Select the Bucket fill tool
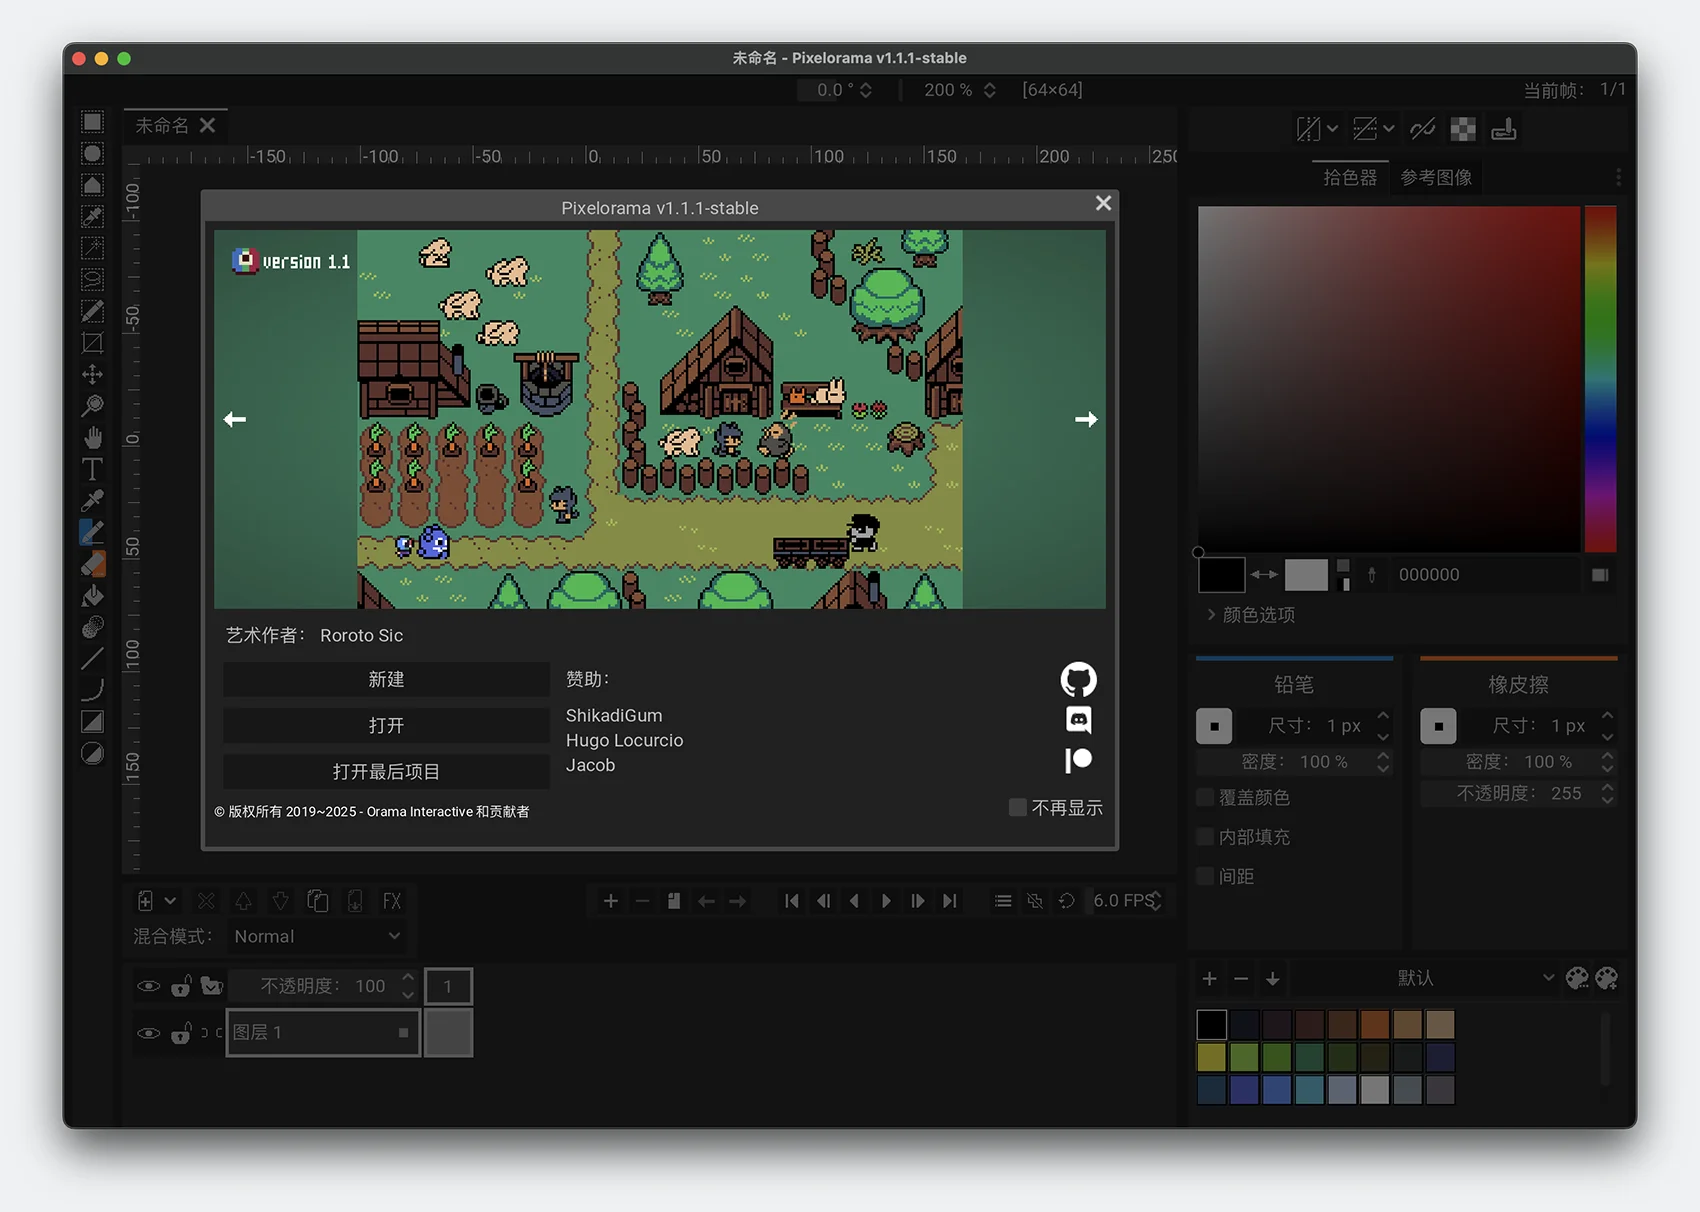 [92, 596]
